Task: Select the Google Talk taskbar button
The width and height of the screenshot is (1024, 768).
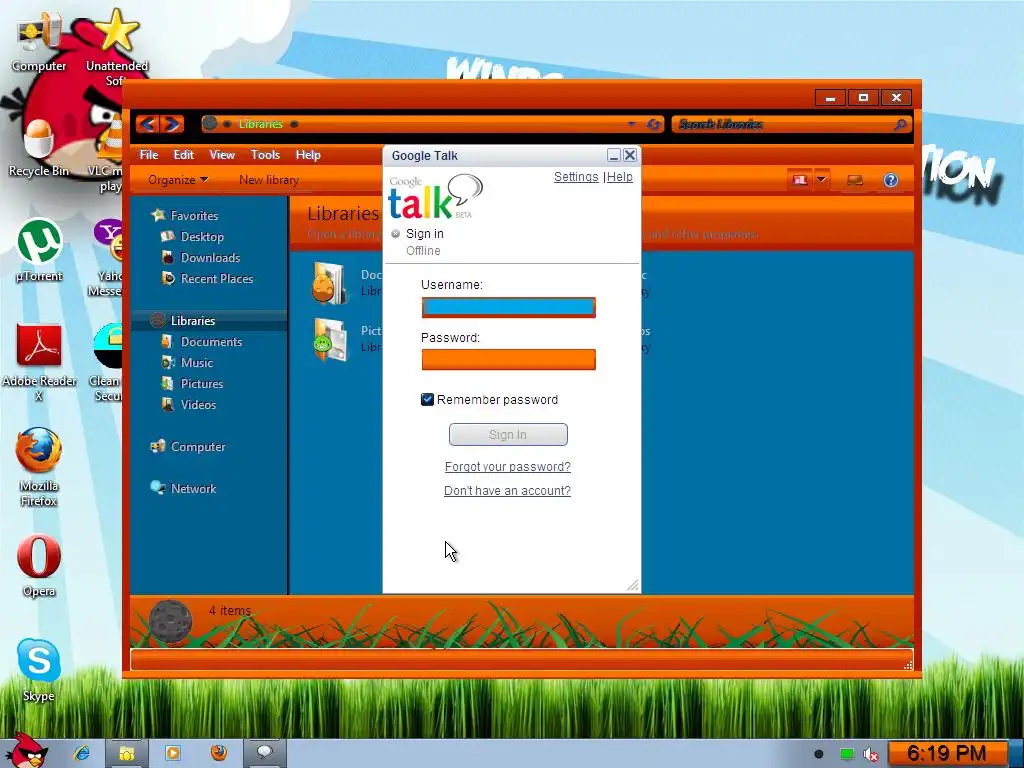Action: click(264, 753)
